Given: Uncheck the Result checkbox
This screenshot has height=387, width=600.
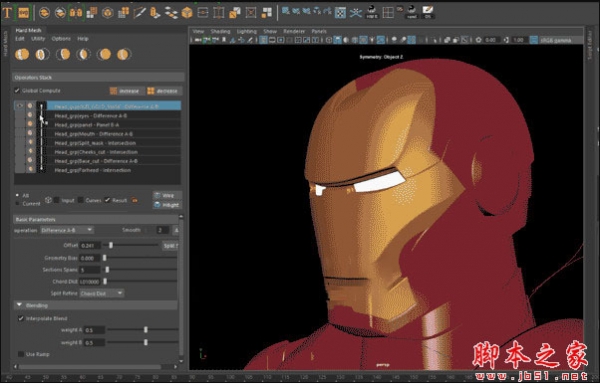Looking at the screenshot, I should [108, 200].
